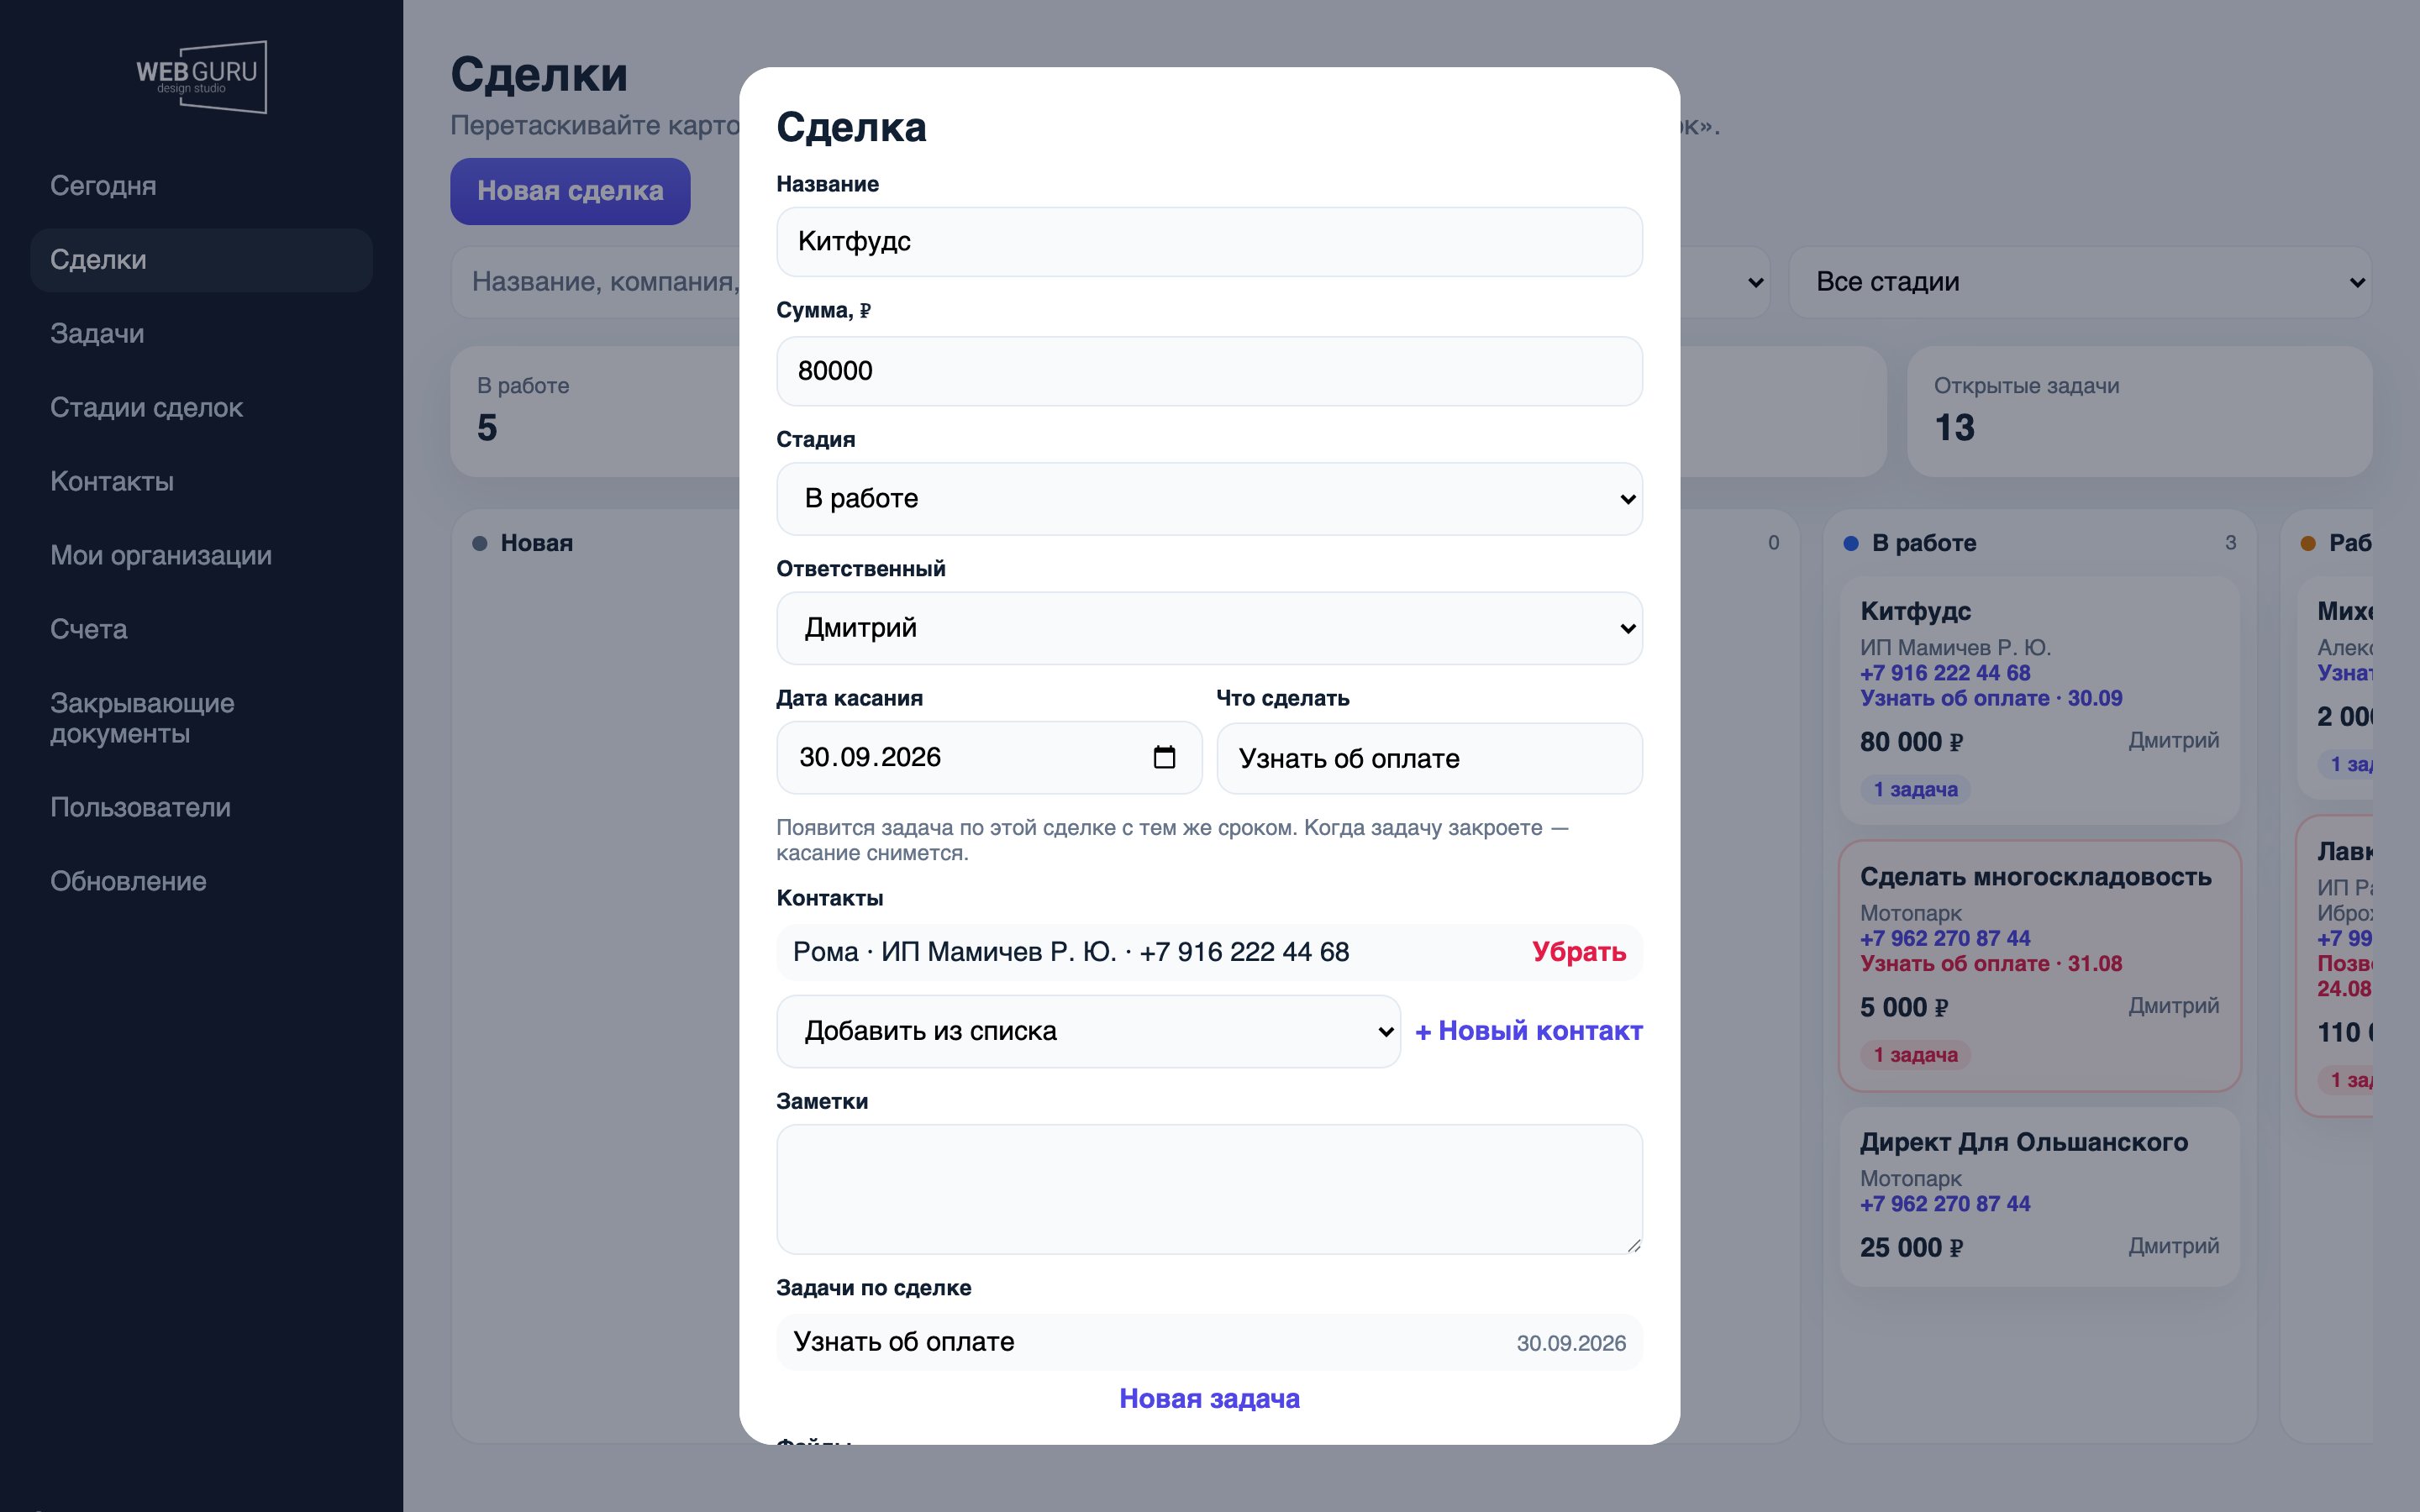Click into the Название field with Китфудс
The width and height of the screenshot is (2420, 1512).
pos(1209,242)
